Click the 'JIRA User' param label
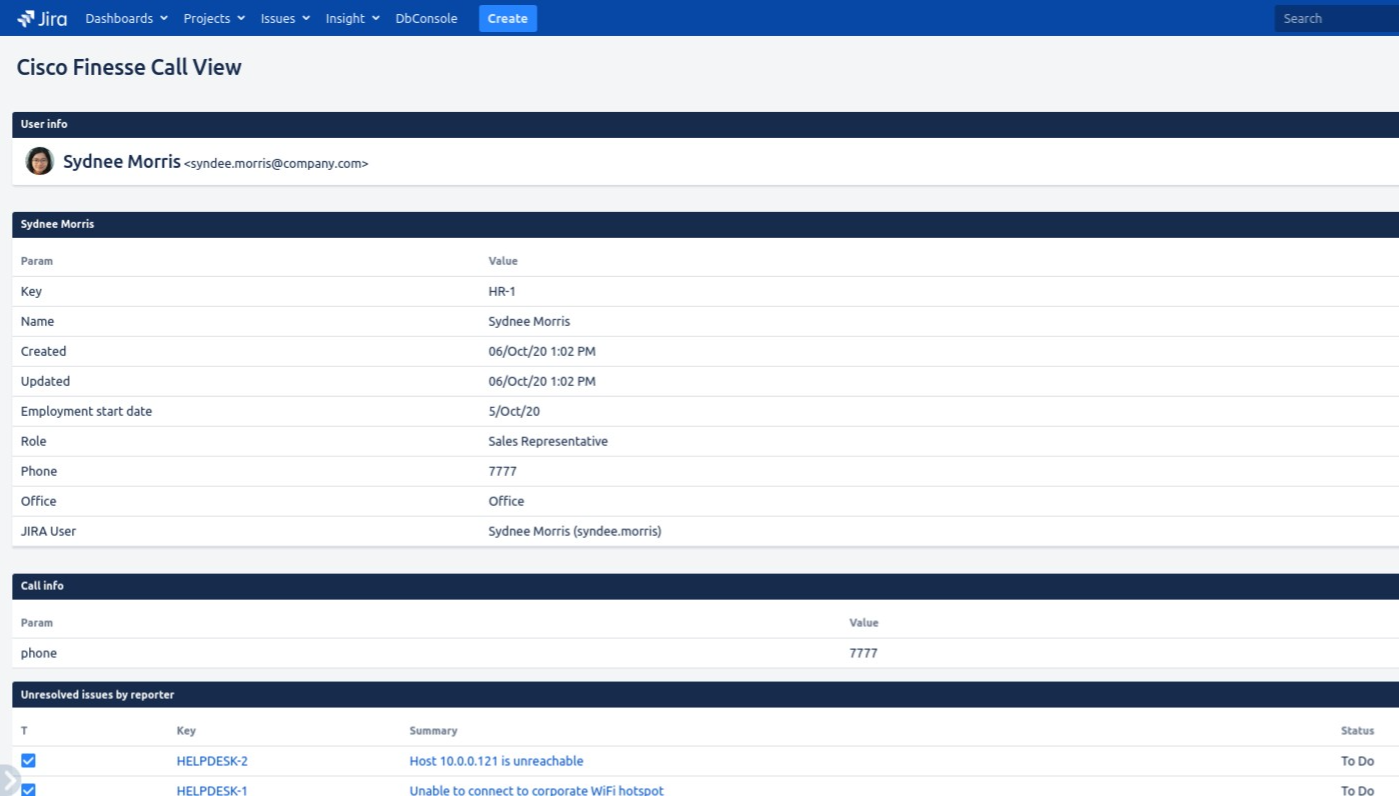Image resolution: width=1399 pixels, height=796 pixels. pos(49,531)
